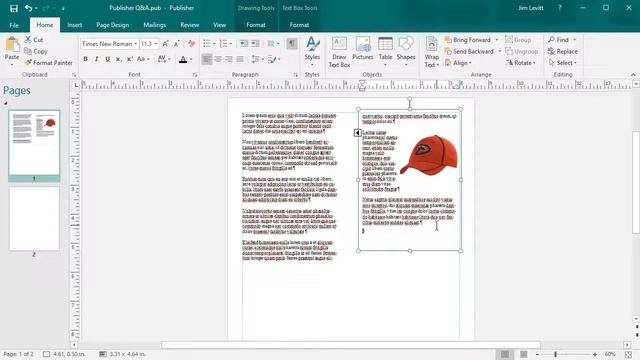Open the Shapes gallery
This screenshot has height=360, width=640.
click(x=406, y=52)
